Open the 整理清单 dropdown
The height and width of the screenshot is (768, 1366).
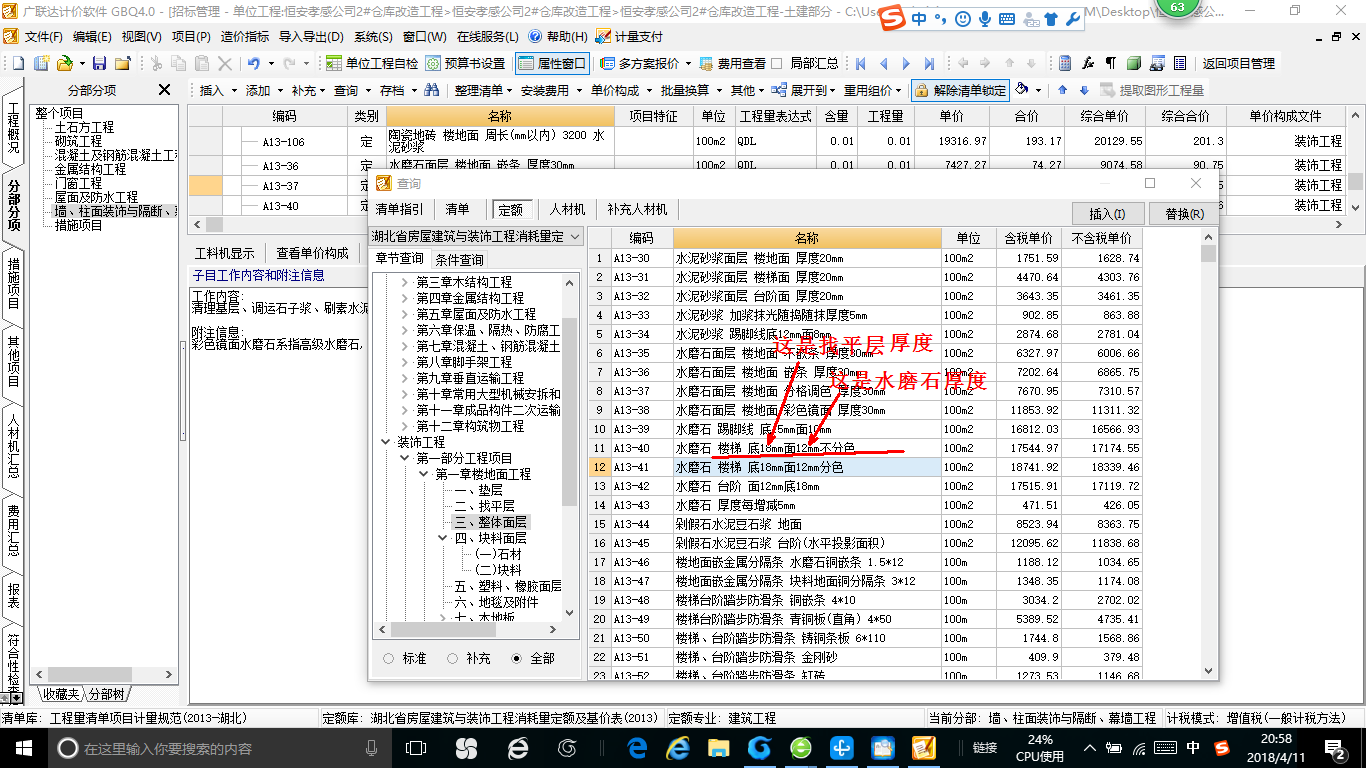click(484, 90)
